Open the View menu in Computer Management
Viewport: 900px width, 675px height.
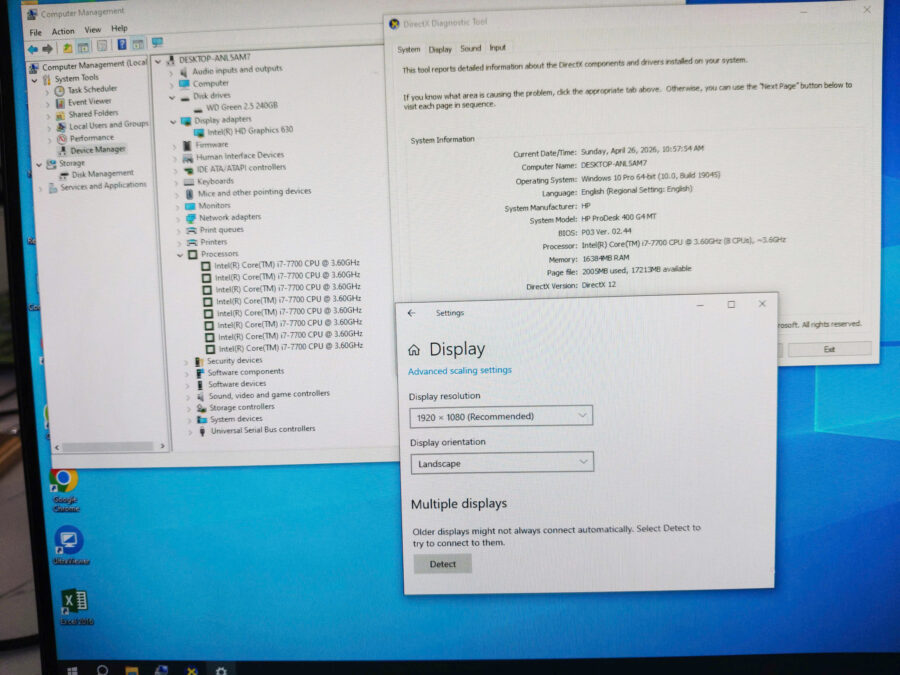(x=92, y=29)
